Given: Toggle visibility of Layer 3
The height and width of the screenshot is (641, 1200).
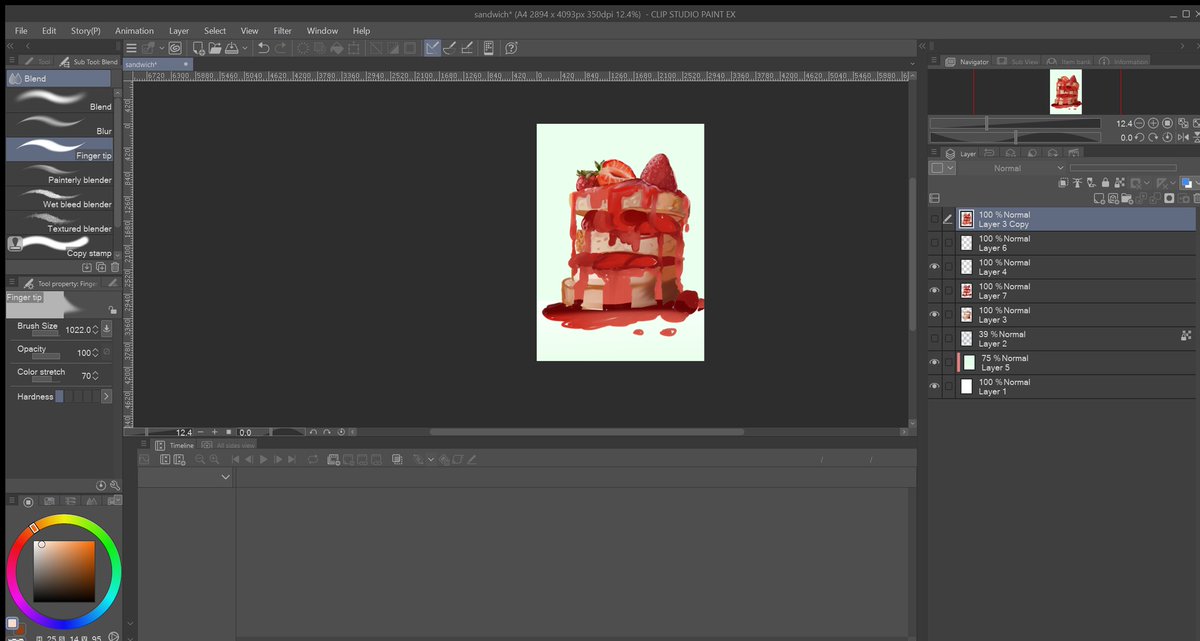Looking at the screenshot, I should point(934,314).
